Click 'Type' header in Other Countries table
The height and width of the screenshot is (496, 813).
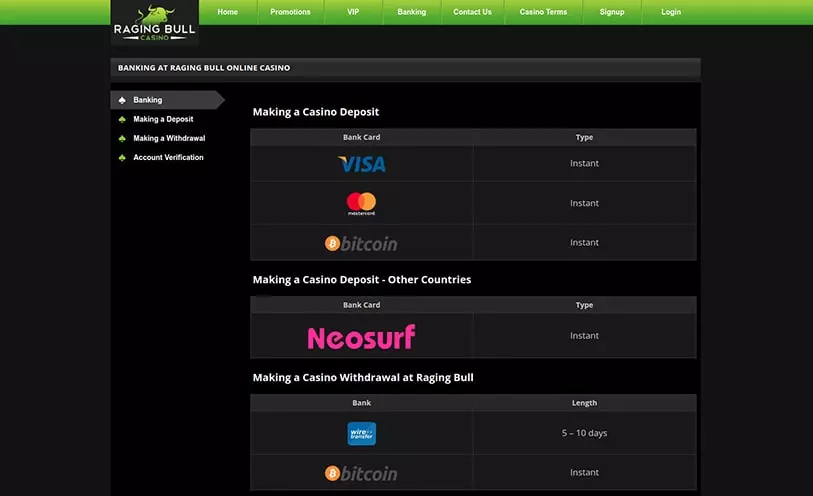click(x=584, y=305)
